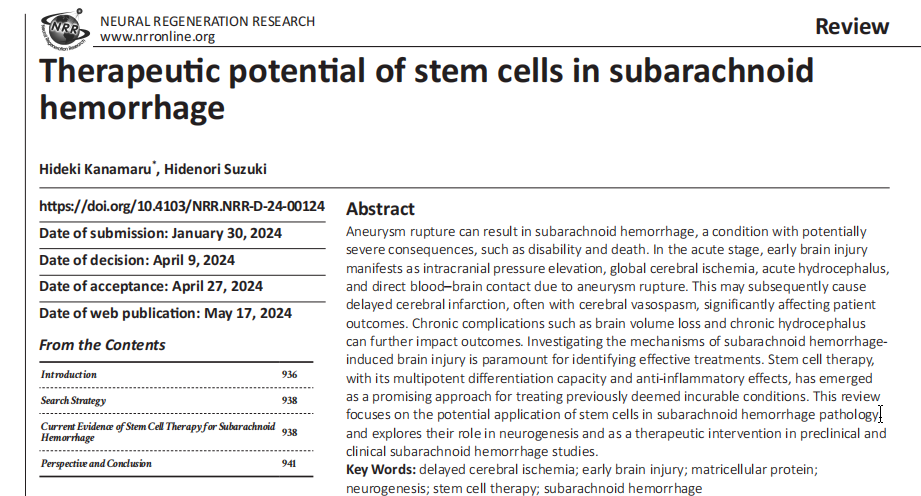Click the Date of acceptance line
The height and width of the screenshot is (496, 921).
click(x=151, y=286)
